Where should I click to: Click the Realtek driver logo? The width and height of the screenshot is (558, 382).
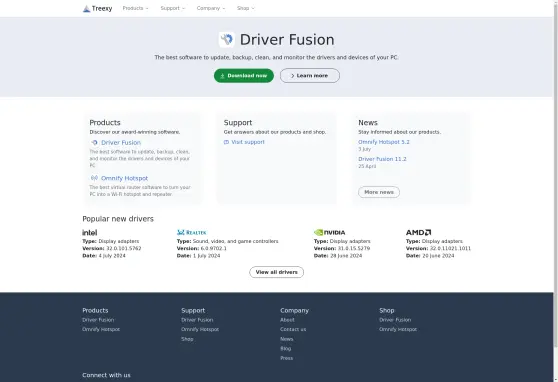[191, 232]
